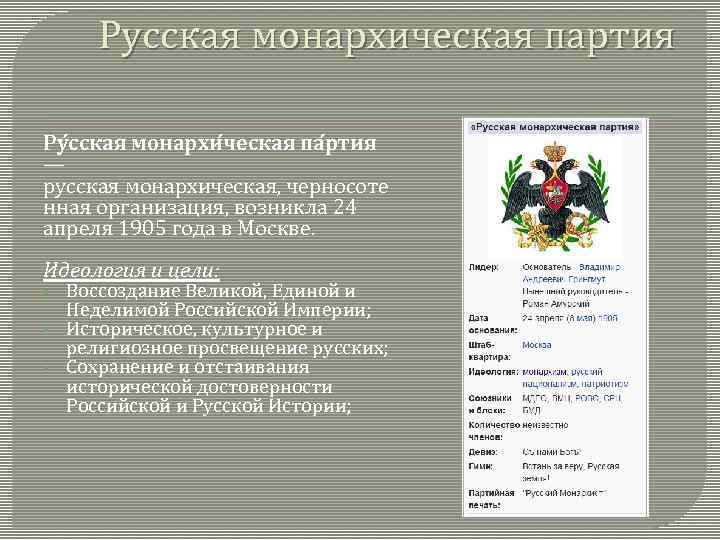Open the 'РОВС' ally link

coord(587,398)
